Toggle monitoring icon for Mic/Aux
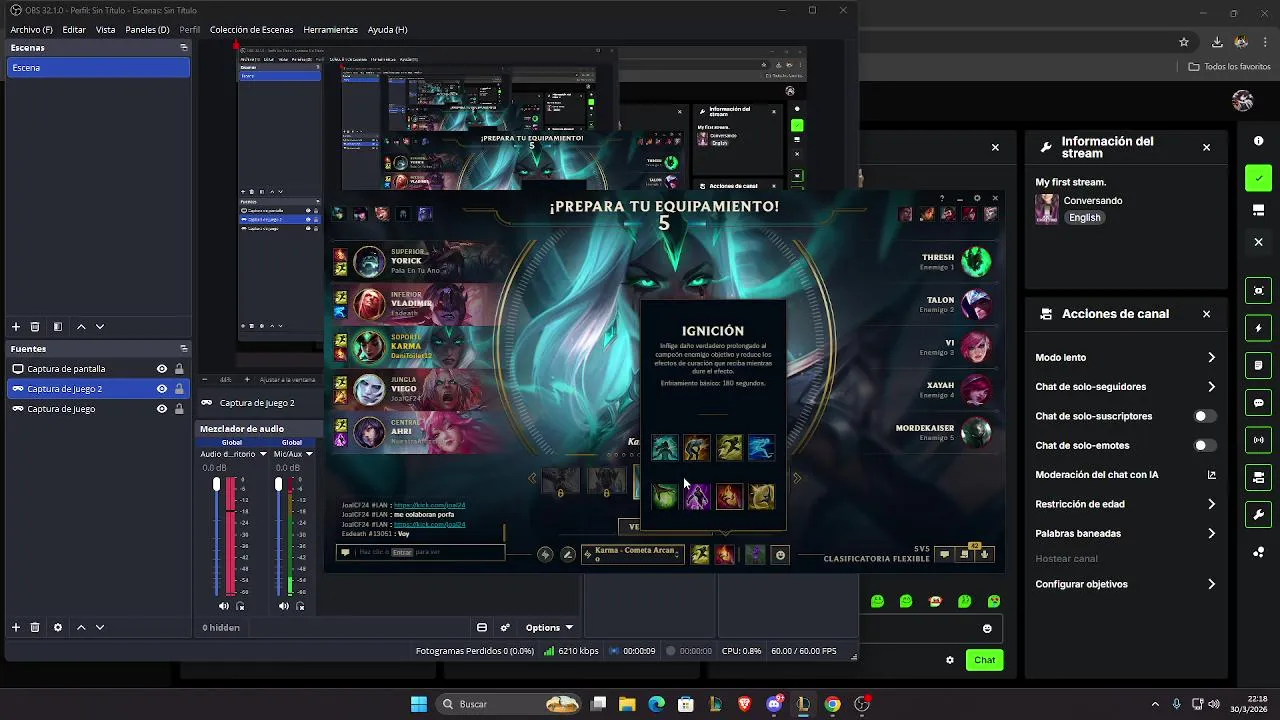 [300, 606]
